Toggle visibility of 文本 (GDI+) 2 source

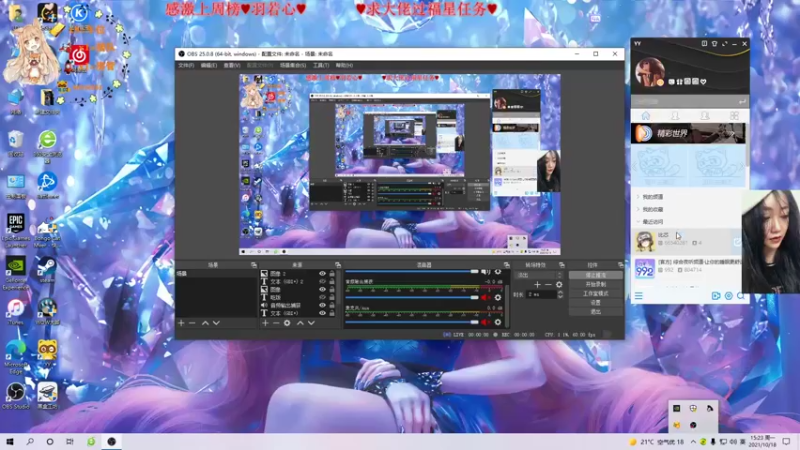coord(322,282)
